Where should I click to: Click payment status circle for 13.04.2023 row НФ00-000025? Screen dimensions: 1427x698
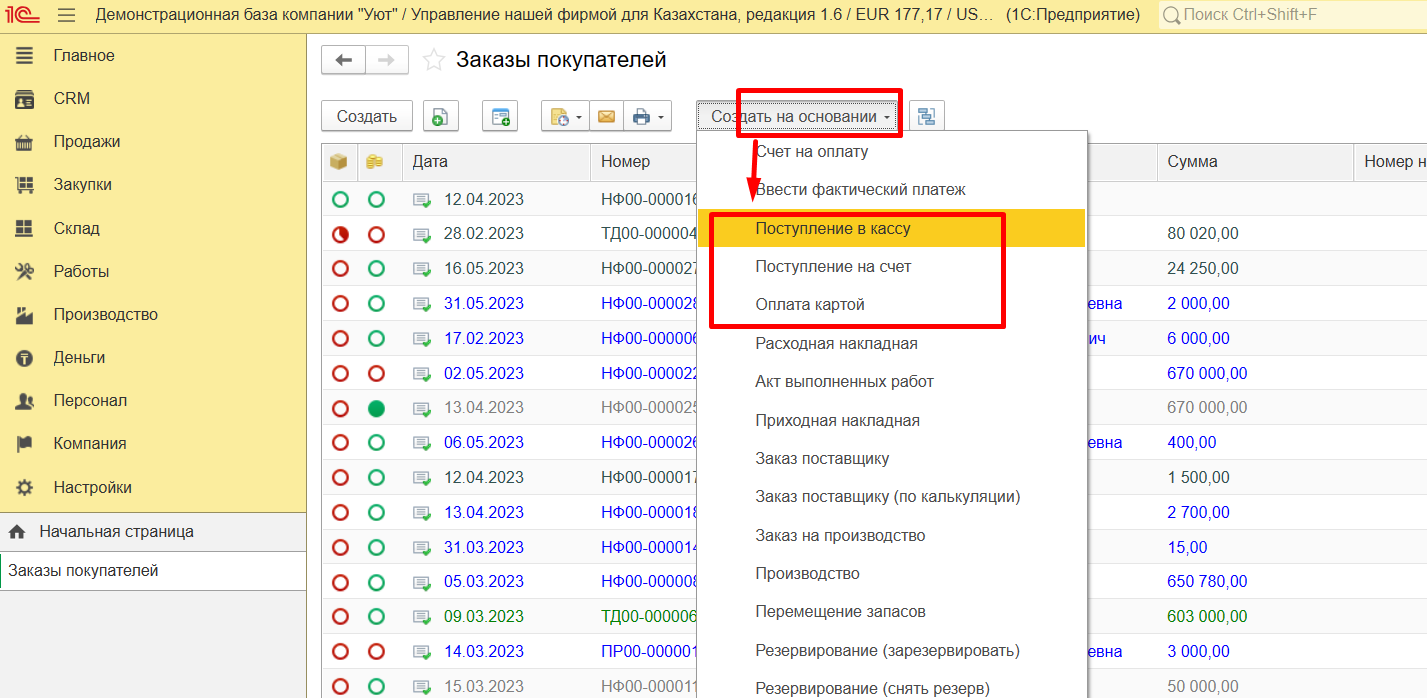[376, 408]
